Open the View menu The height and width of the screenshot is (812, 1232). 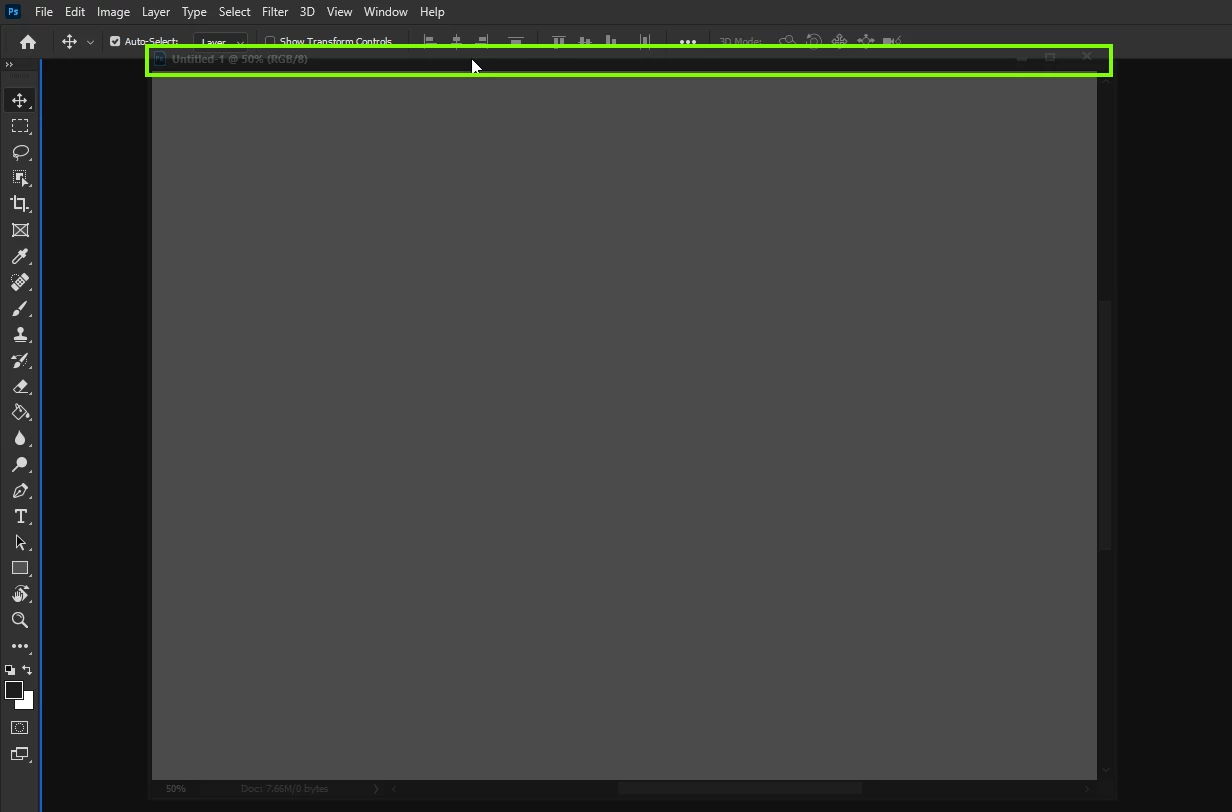coord(339,12)
